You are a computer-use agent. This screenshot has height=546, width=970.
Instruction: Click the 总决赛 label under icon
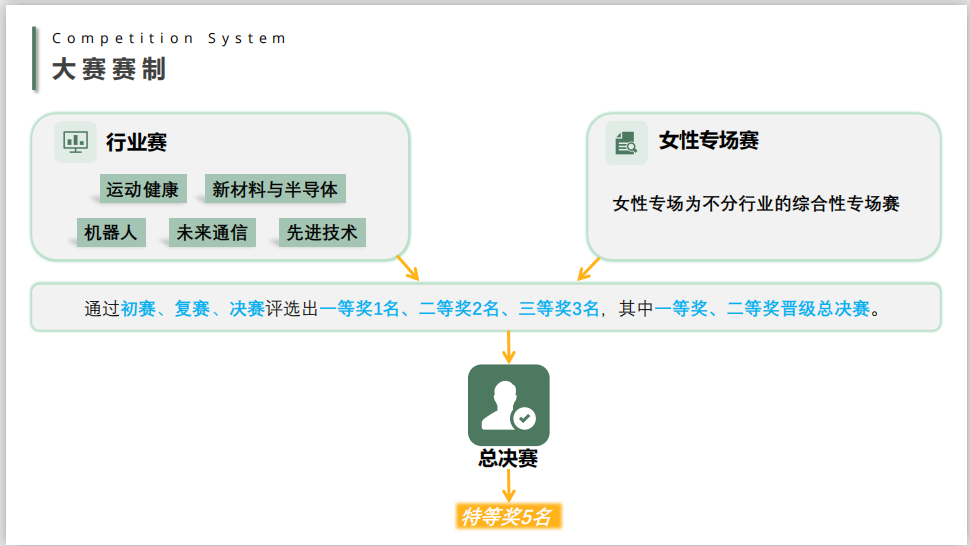pos(509,458)
